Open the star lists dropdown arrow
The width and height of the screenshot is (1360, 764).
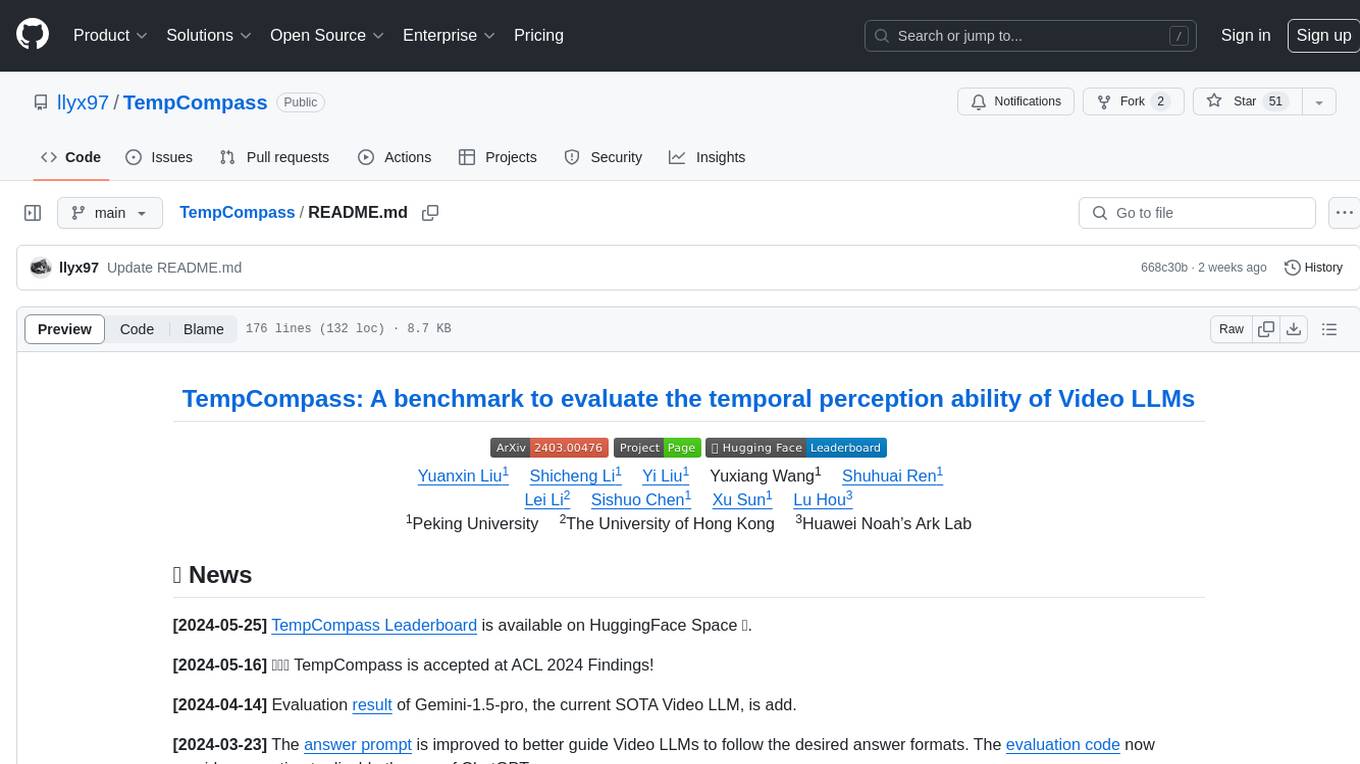coord(1319,102)
